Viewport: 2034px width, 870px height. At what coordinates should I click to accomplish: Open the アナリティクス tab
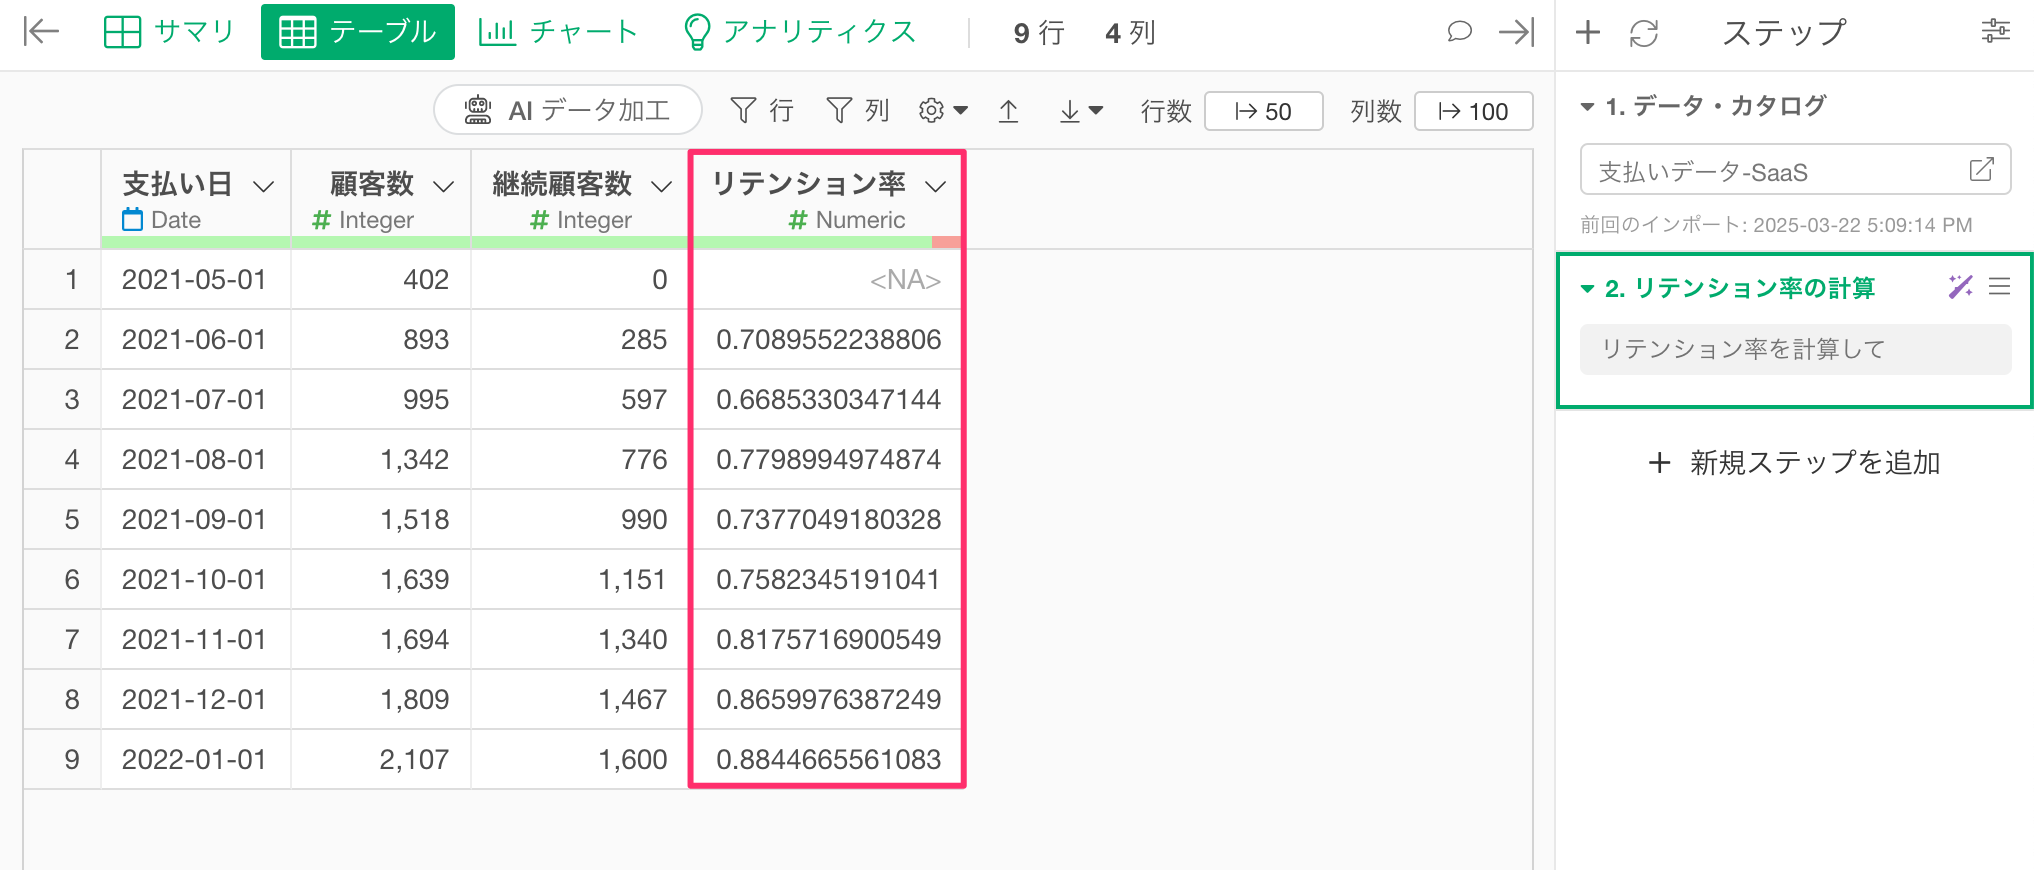(x=799, y=32)
